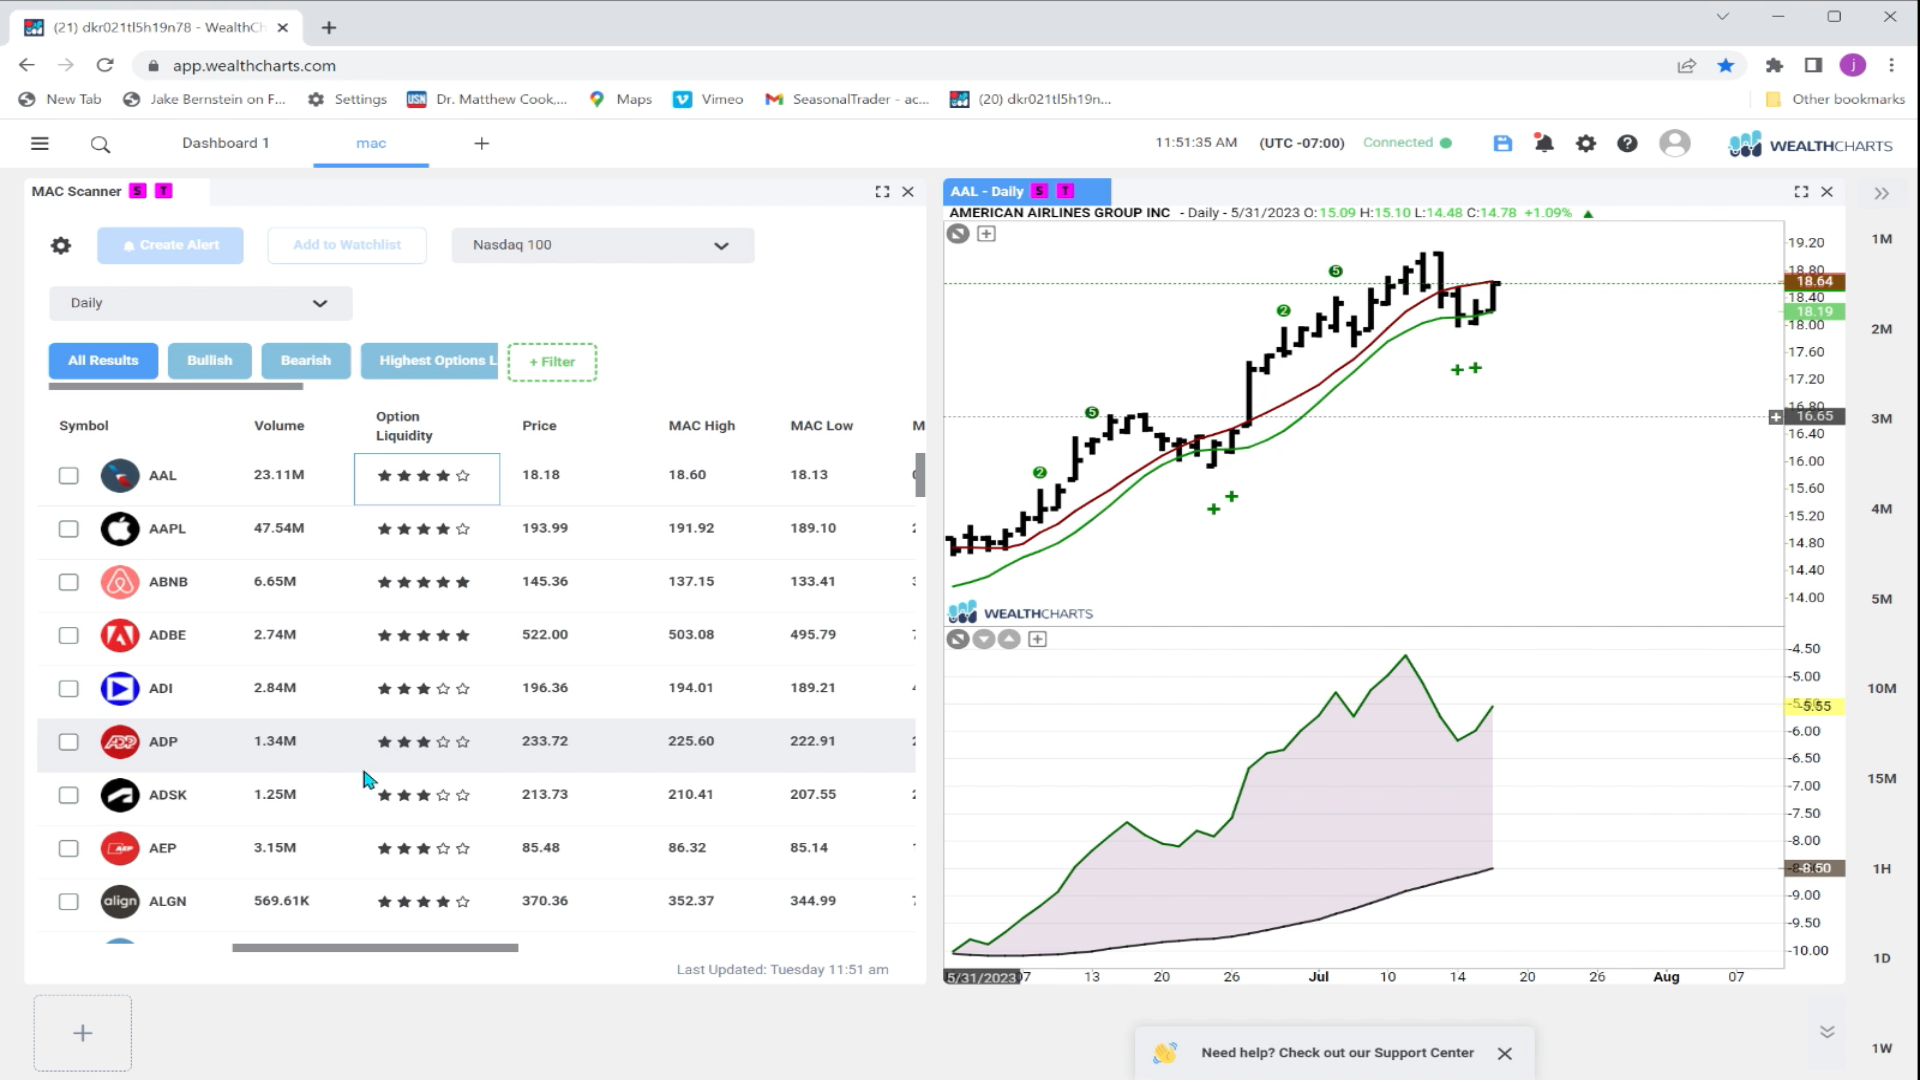Click add plus icon on lower pane

(x=1038, y=640)
